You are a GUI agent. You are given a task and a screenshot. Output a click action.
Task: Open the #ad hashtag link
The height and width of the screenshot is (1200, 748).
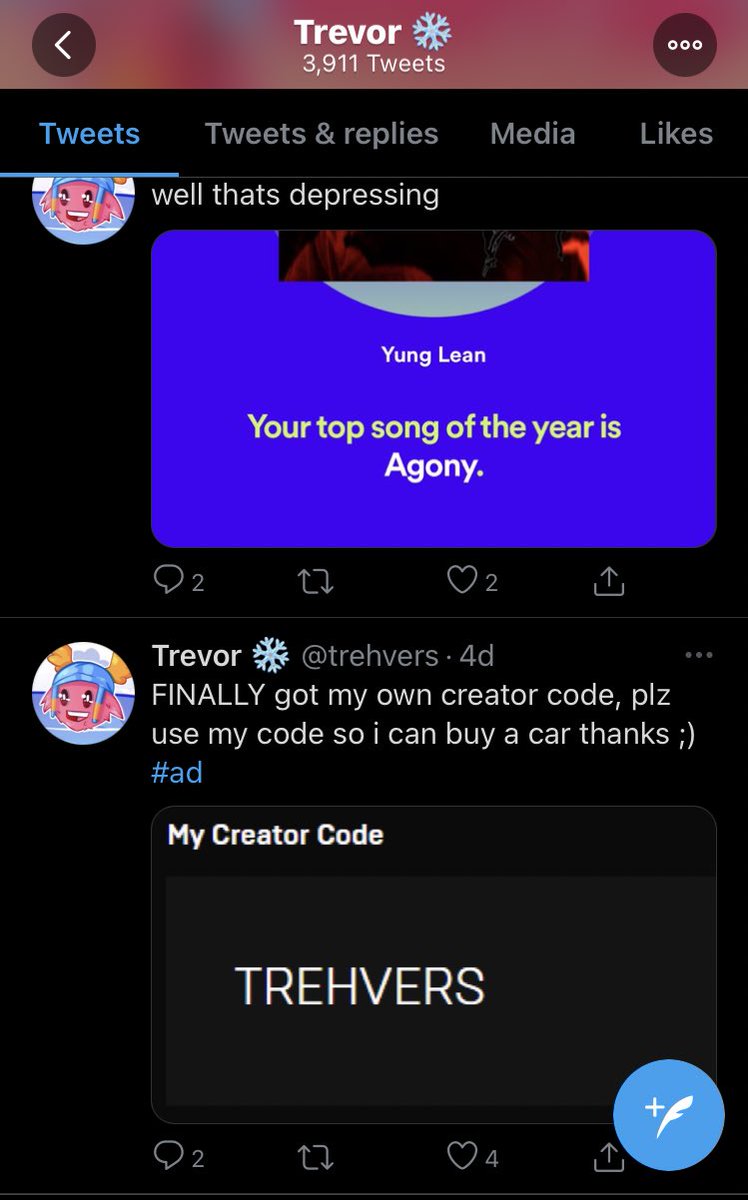coord(177,772)
